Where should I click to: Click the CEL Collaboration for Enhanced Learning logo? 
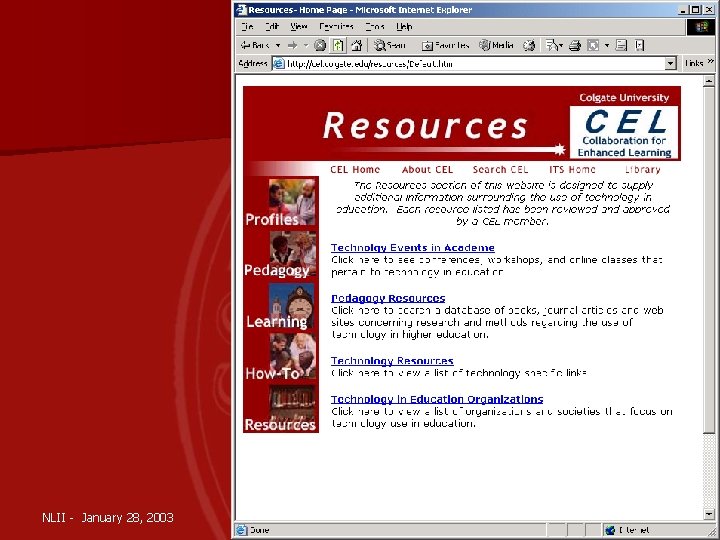click(624, 132)
